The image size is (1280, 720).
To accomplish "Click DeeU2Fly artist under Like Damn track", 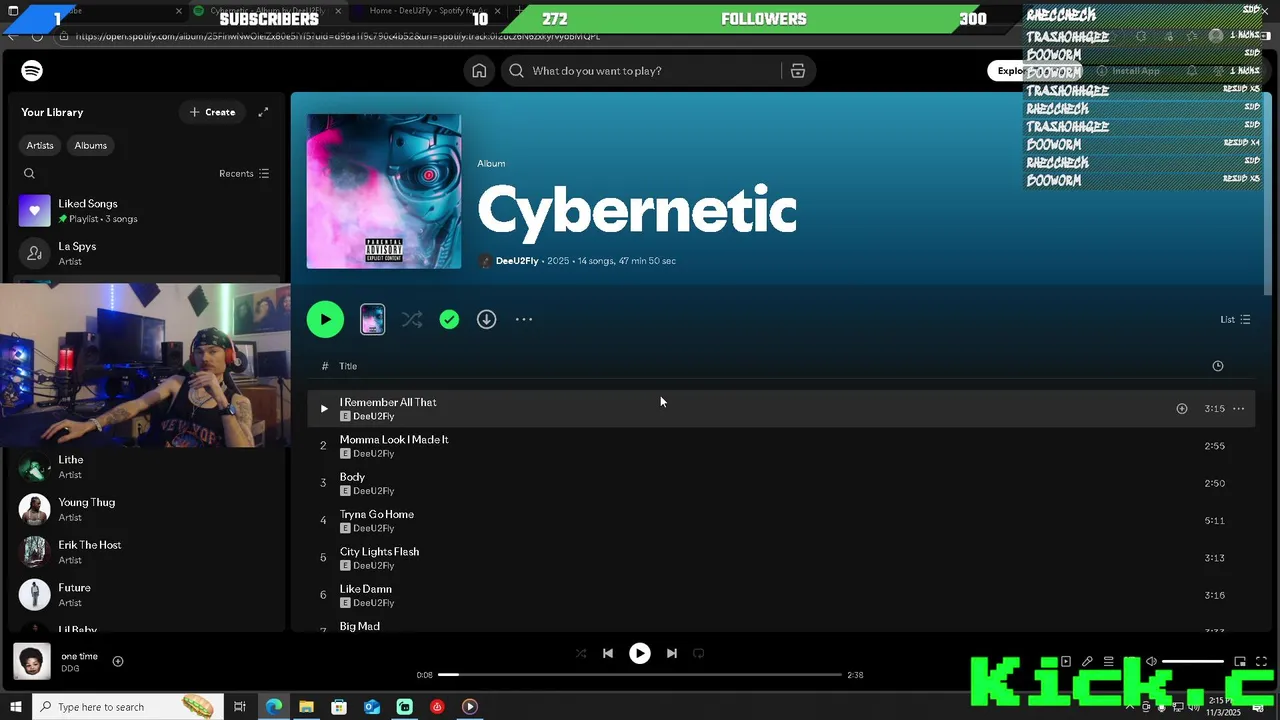I will point(374,603).
